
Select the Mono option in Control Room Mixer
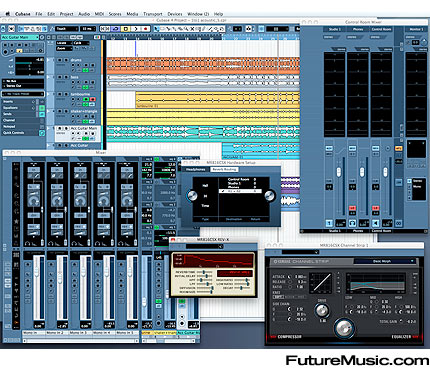click(x=417, y=187)
